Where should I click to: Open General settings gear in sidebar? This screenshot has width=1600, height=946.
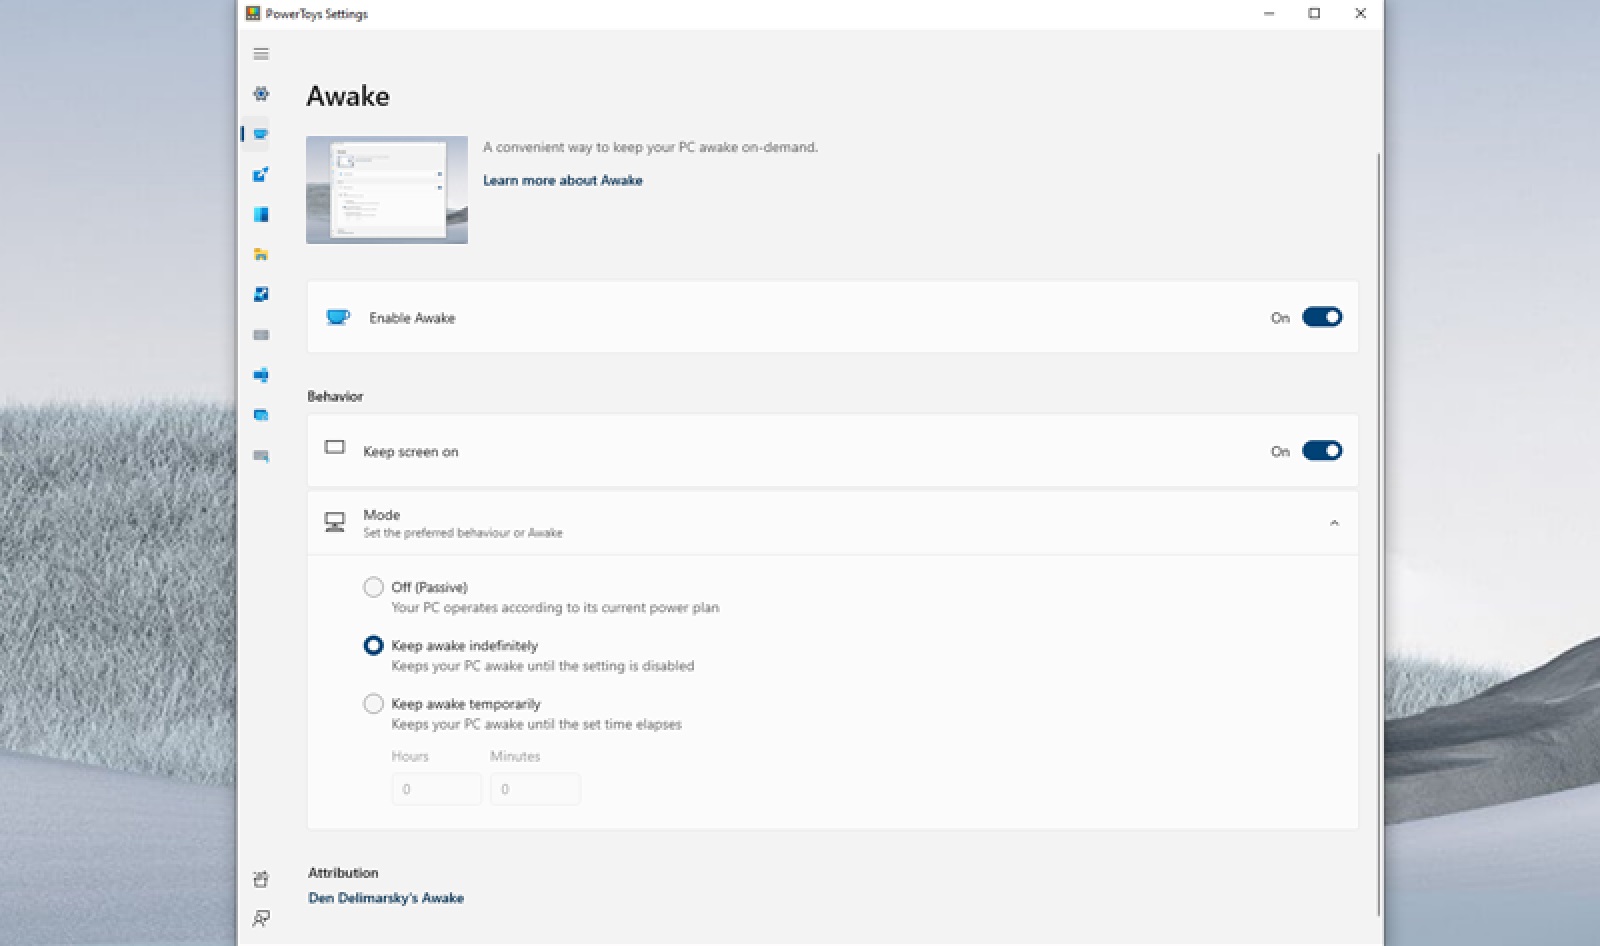point(261,94)
